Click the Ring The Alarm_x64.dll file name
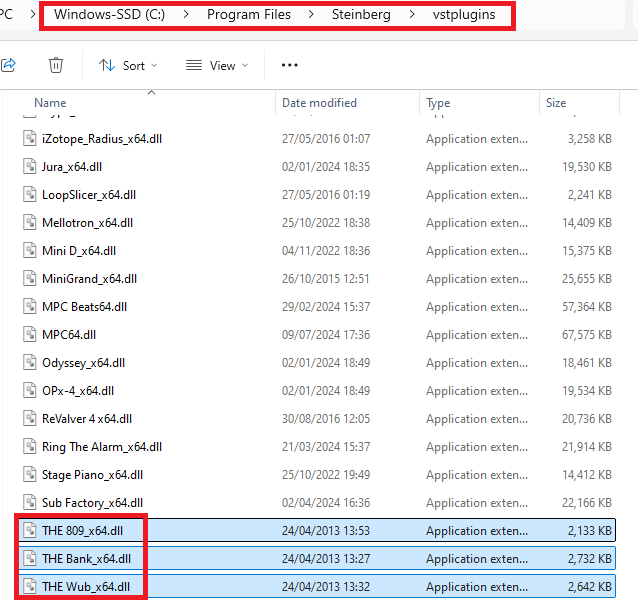The height and width of the screenshot is (601, 638). tap(102, 447)
